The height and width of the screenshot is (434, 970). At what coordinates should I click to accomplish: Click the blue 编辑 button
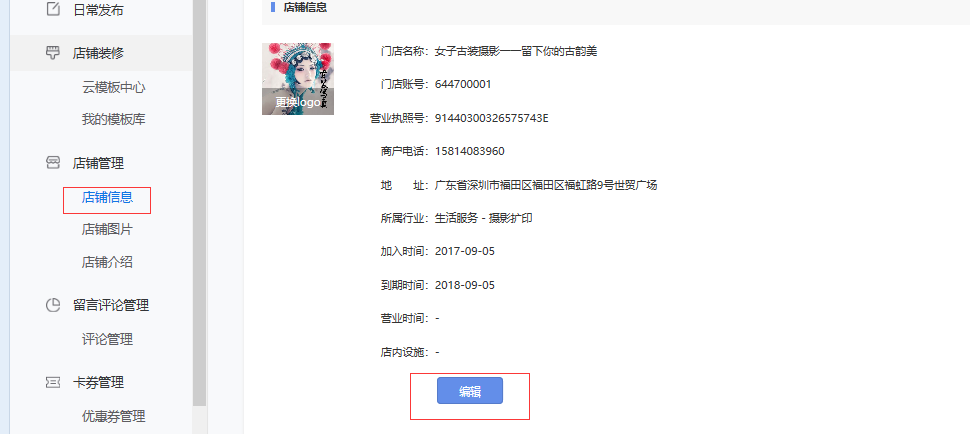(x=470, y=391)
